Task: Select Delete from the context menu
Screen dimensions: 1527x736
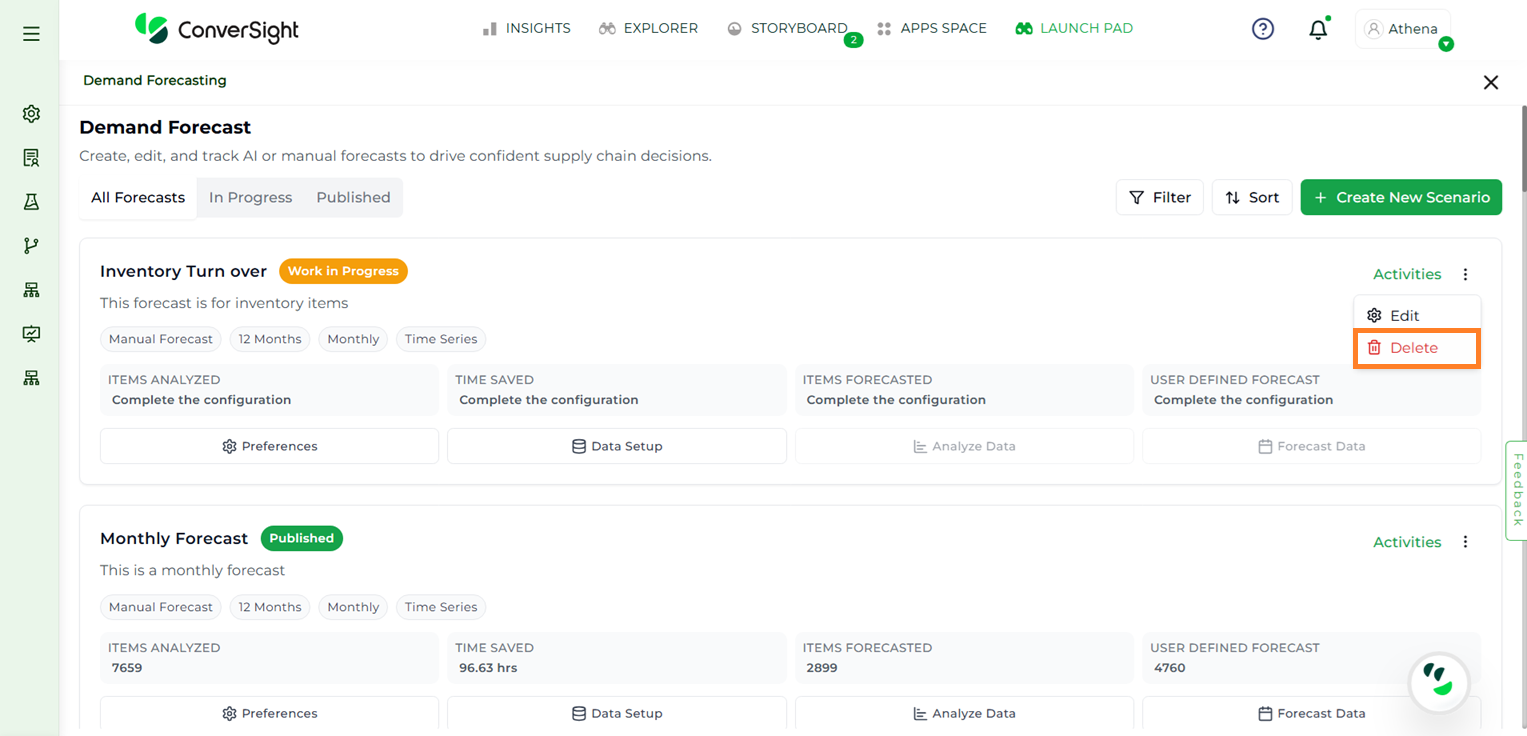Action: [x=1414, y=348]
